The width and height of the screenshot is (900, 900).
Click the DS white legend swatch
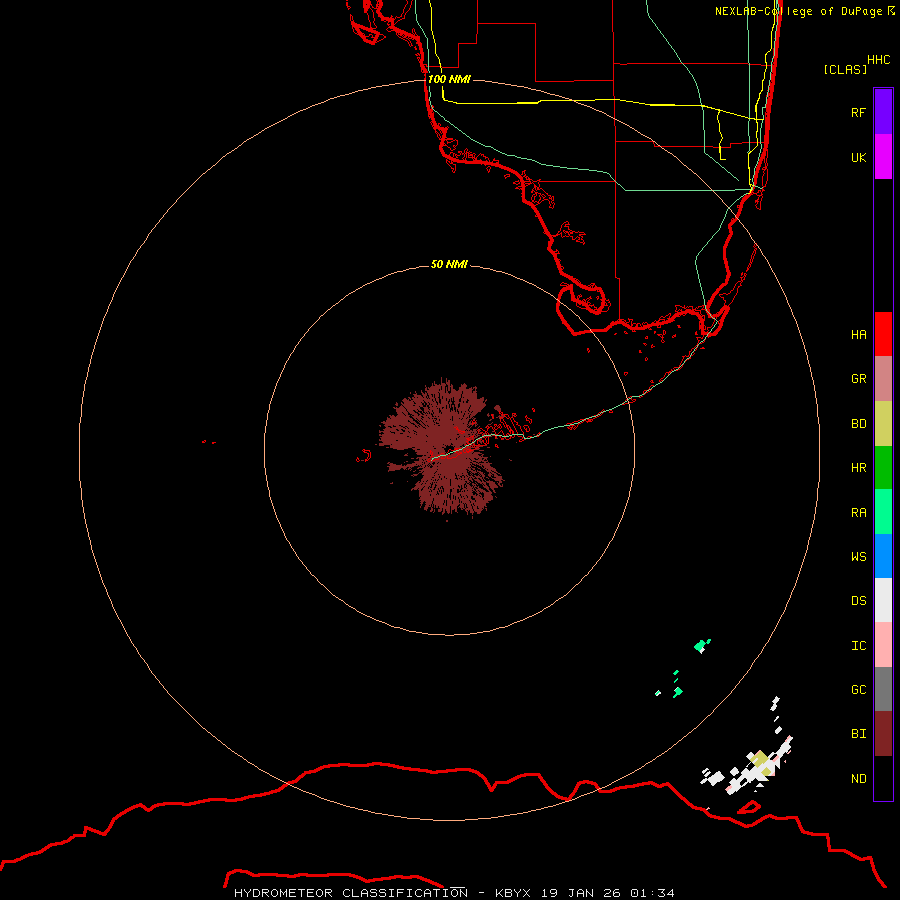point(883,600)
